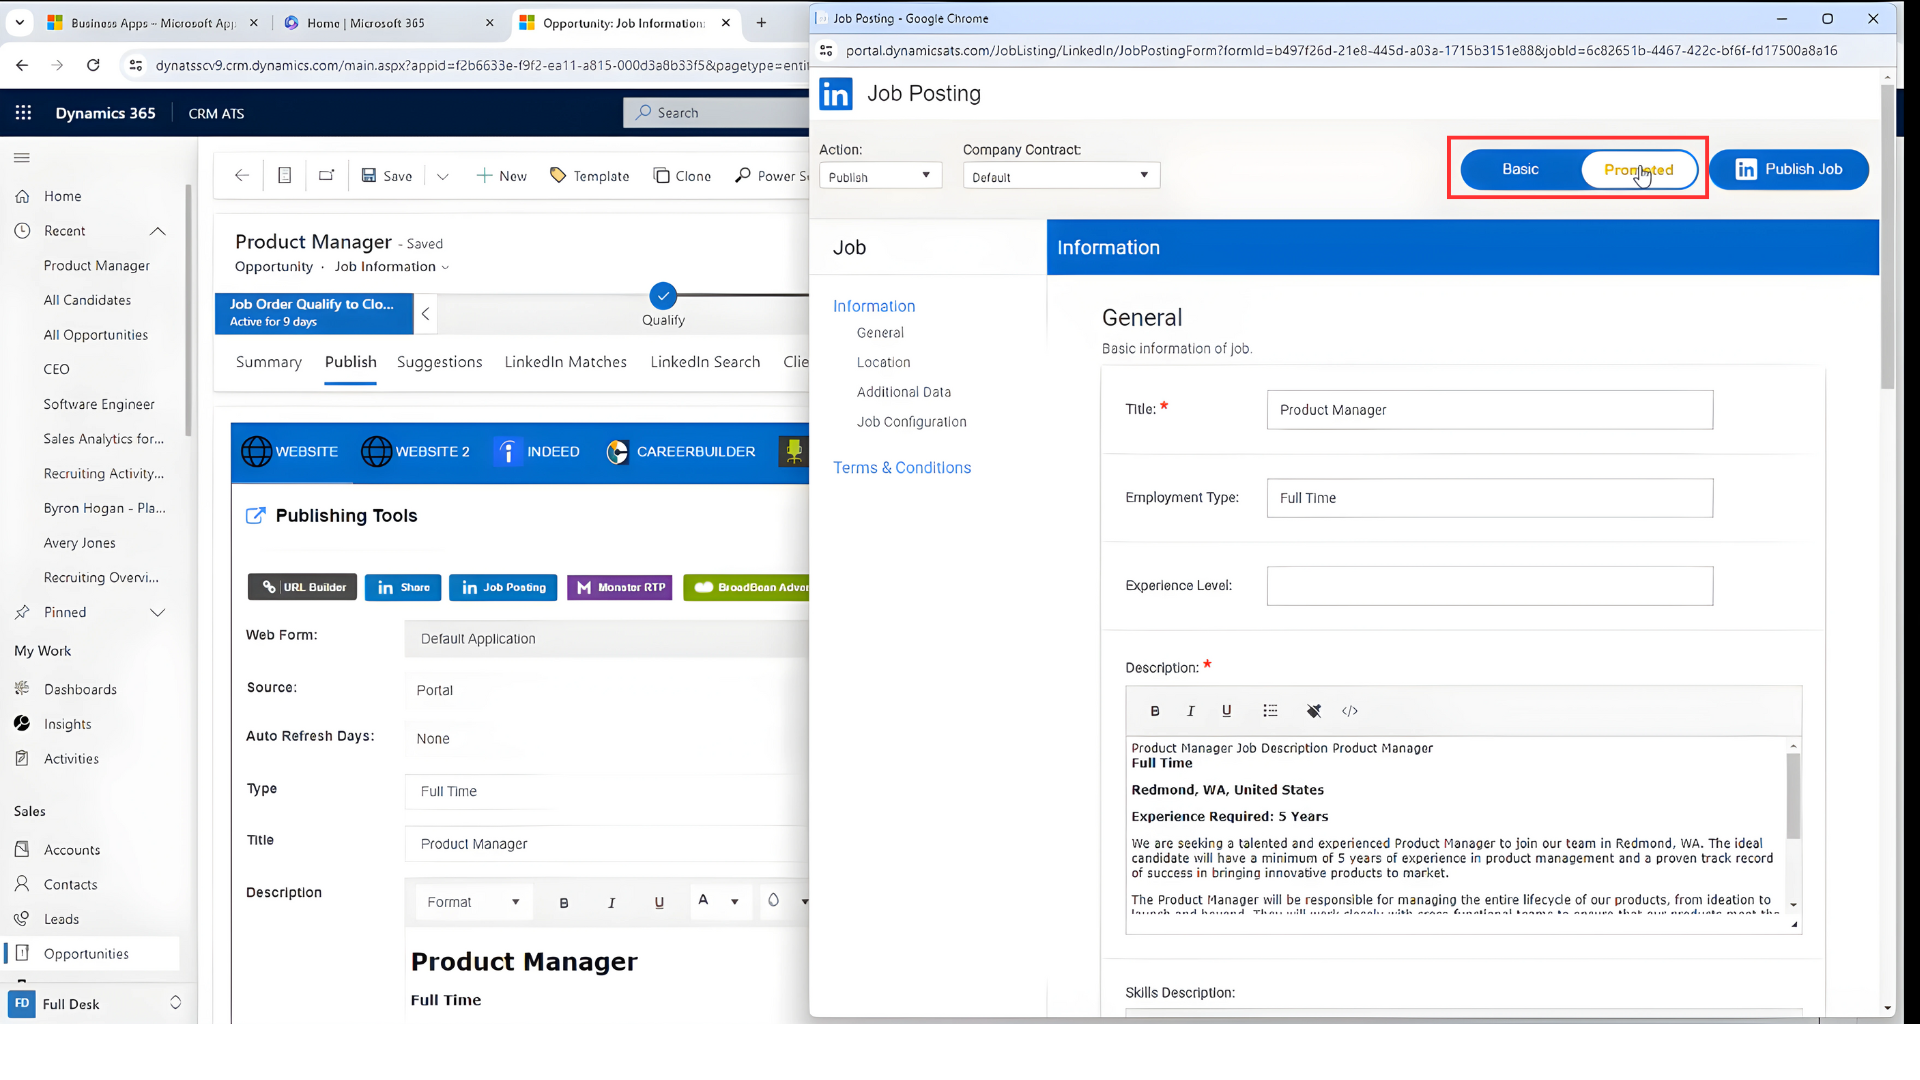Switch posting mode to Promoted
1920x1080 pixels.
tap(1639, 170)
